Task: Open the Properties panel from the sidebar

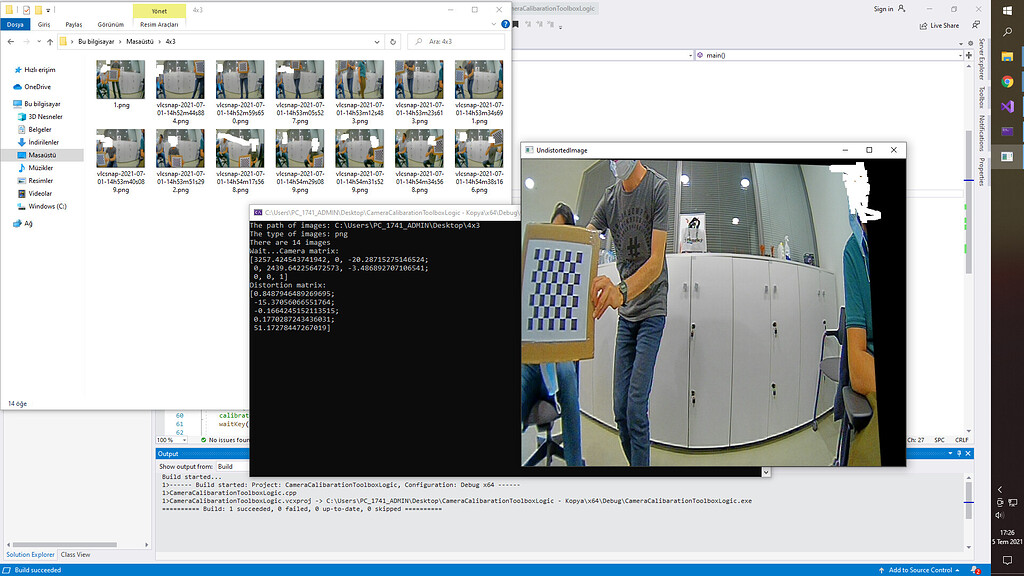Action: pyautogui.click(x=981, y=172)
